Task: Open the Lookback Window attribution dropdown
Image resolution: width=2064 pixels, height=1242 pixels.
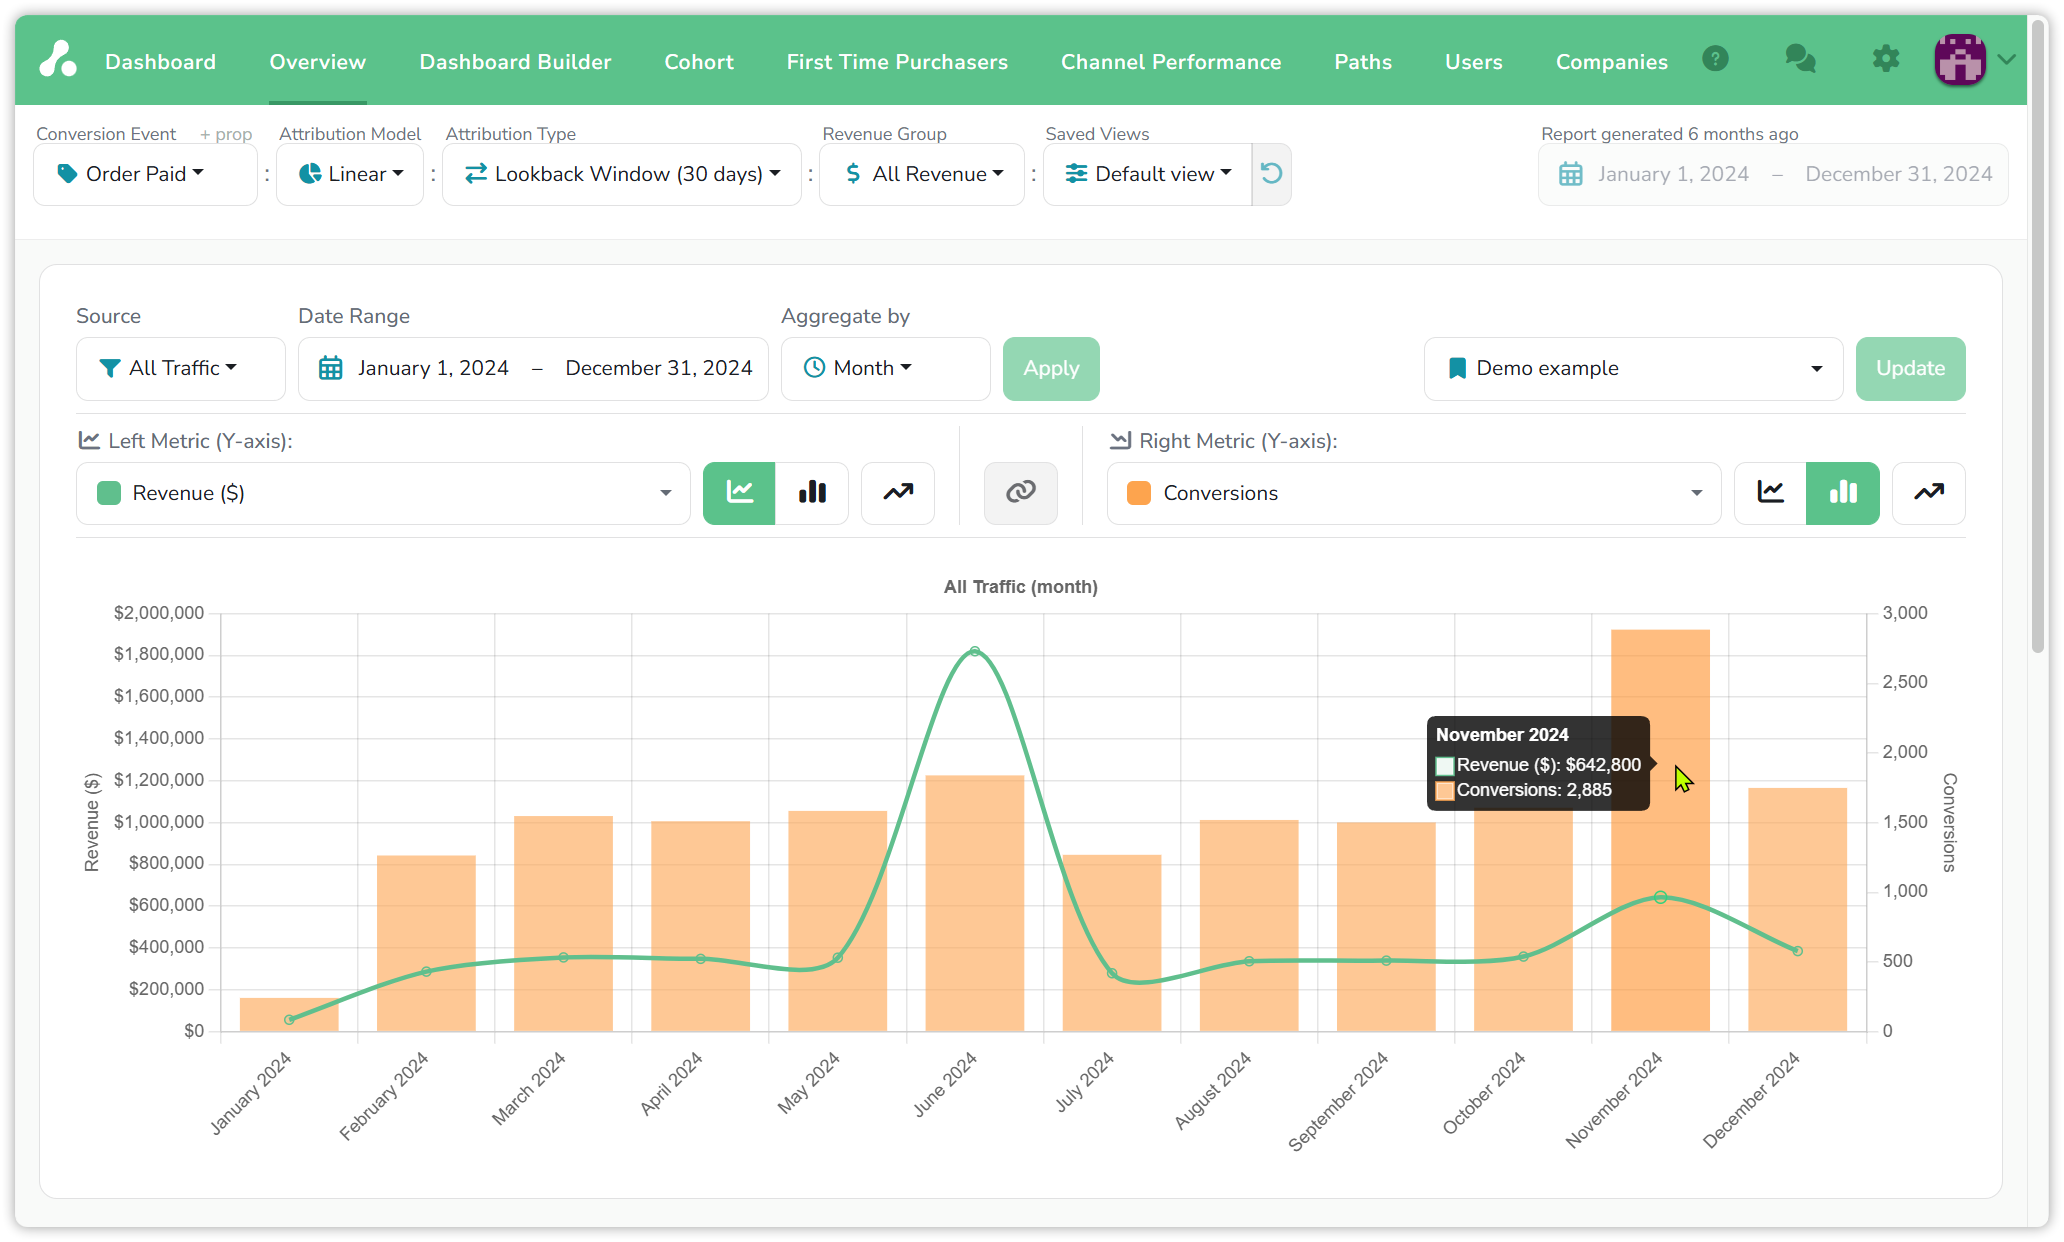Action: point(622,174)
